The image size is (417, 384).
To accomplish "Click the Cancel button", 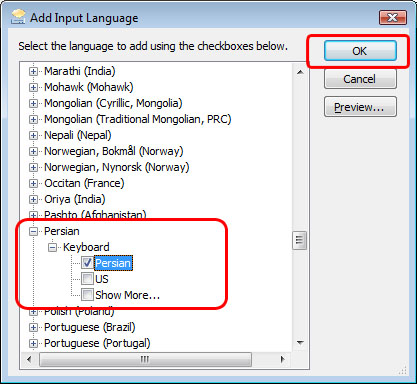I will 360,79.
